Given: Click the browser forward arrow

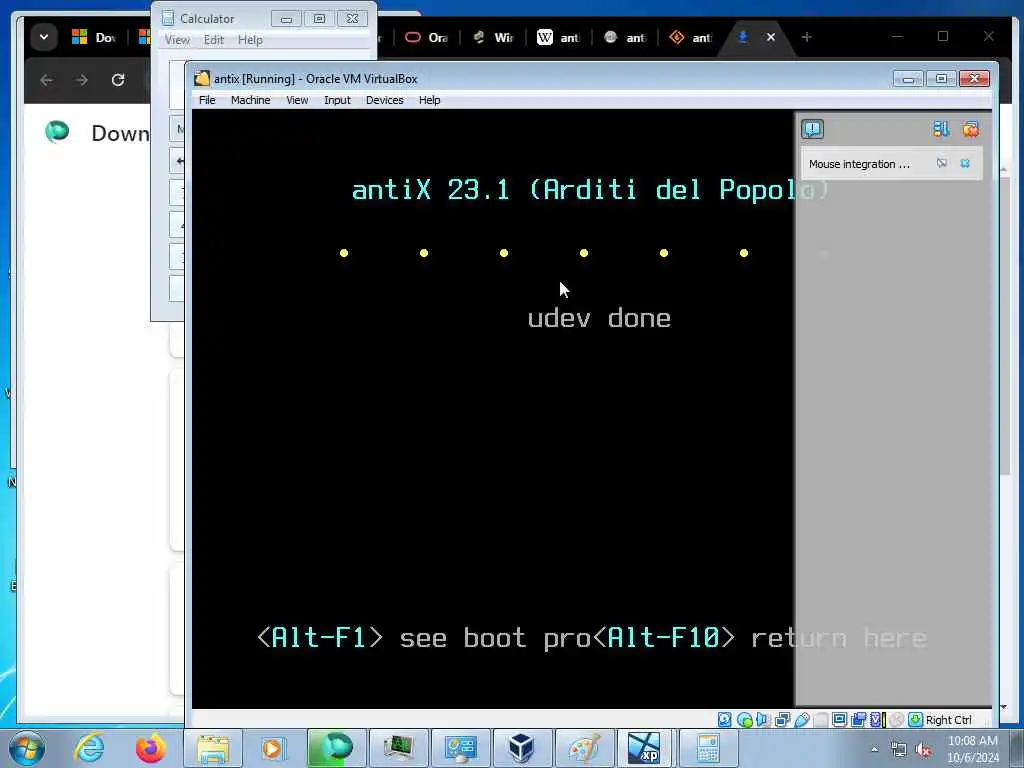Looking at the screenshot, I should point(81,80).
